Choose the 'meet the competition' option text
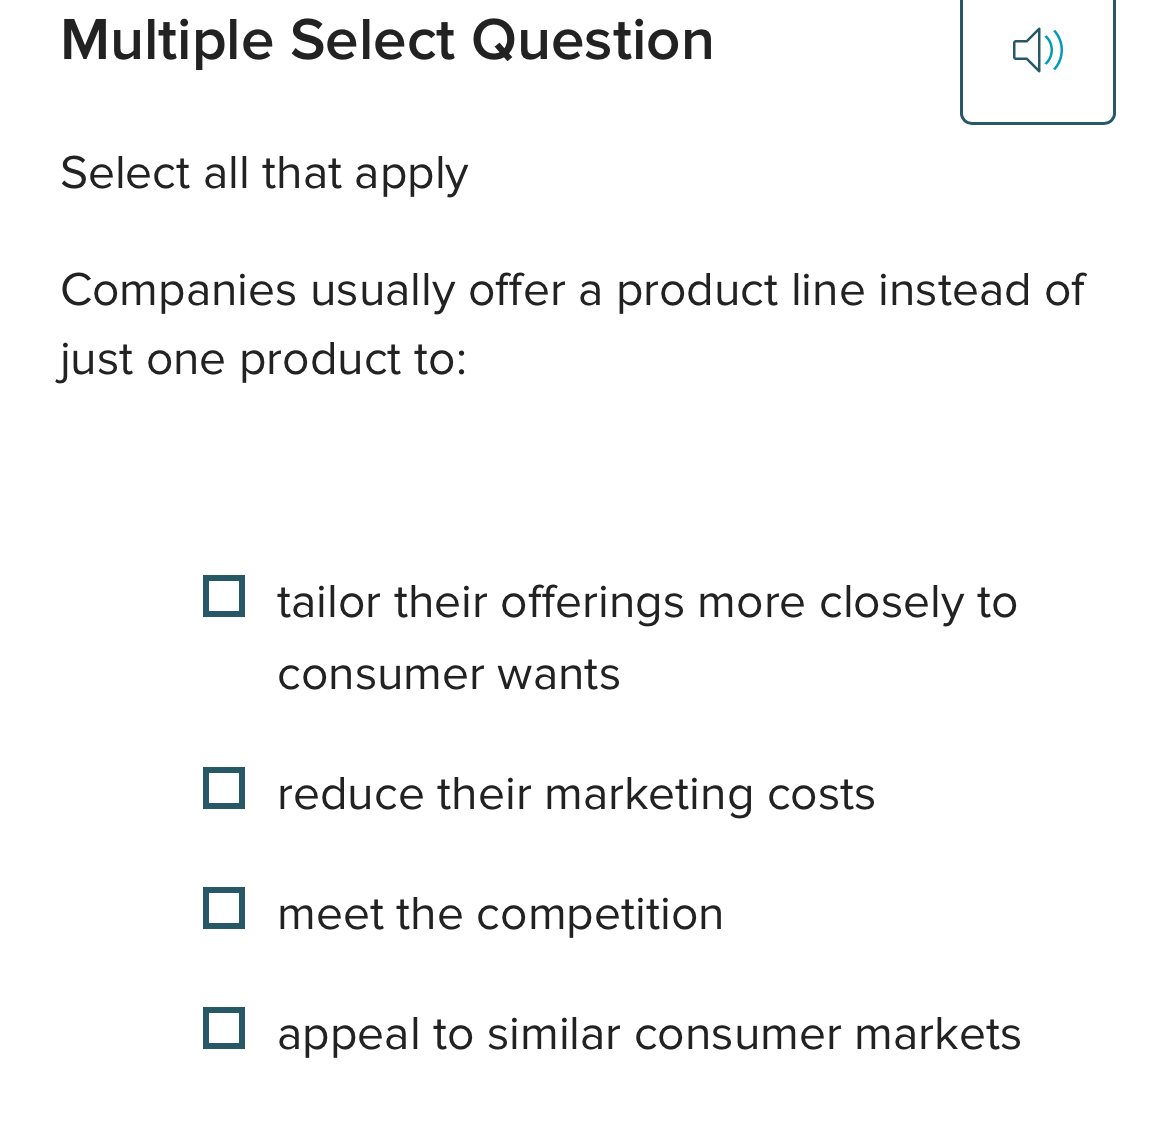Viewport: 1170px width, 1147px height. [x=500, y=914]
